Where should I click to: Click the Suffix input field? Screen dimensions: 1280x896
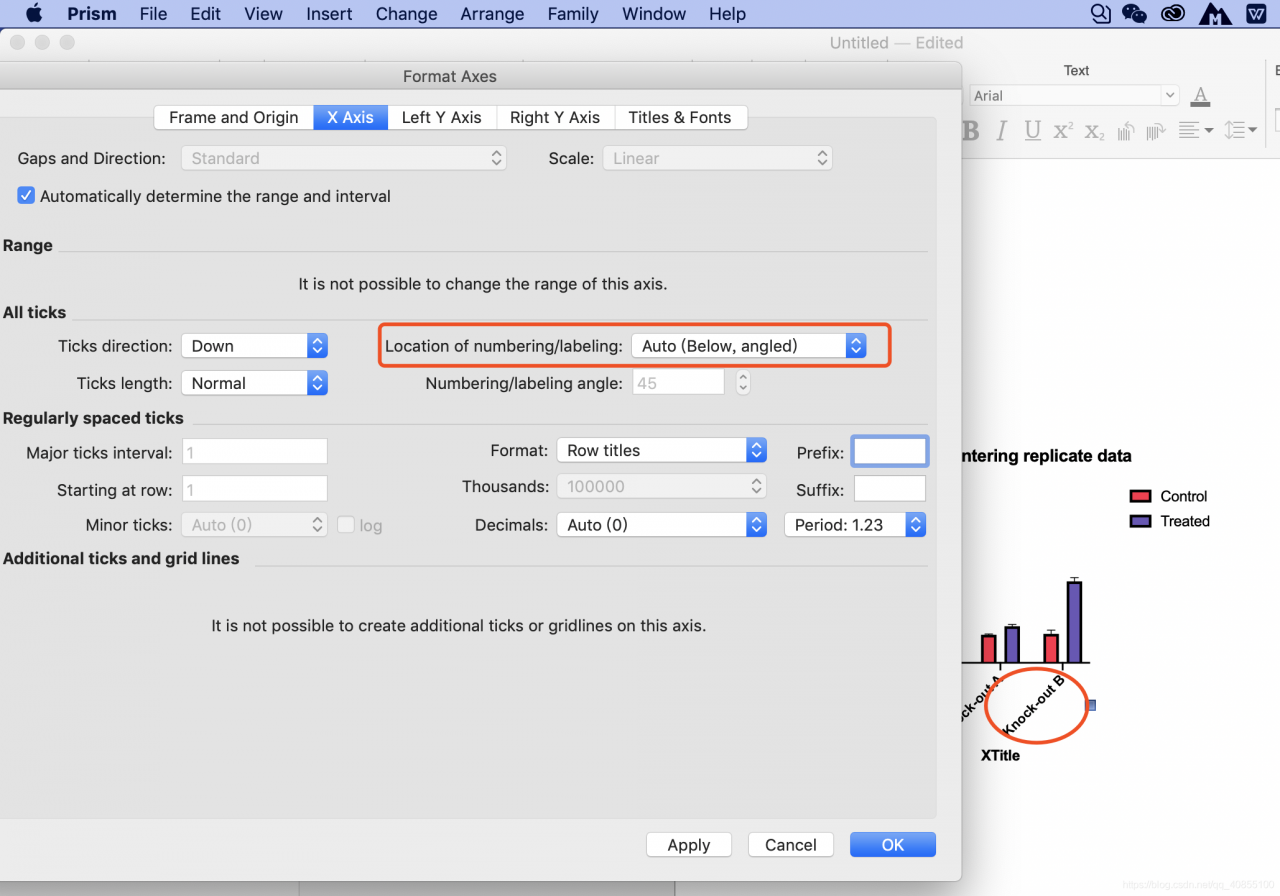[890, 489]
